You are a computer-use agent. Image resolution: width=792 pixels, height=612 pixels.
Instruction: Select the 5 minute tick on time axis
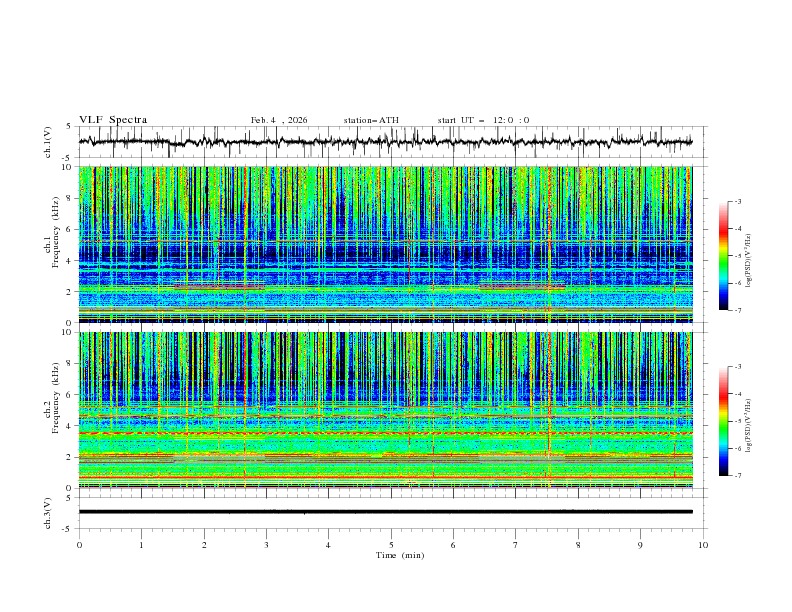point(391,545)
